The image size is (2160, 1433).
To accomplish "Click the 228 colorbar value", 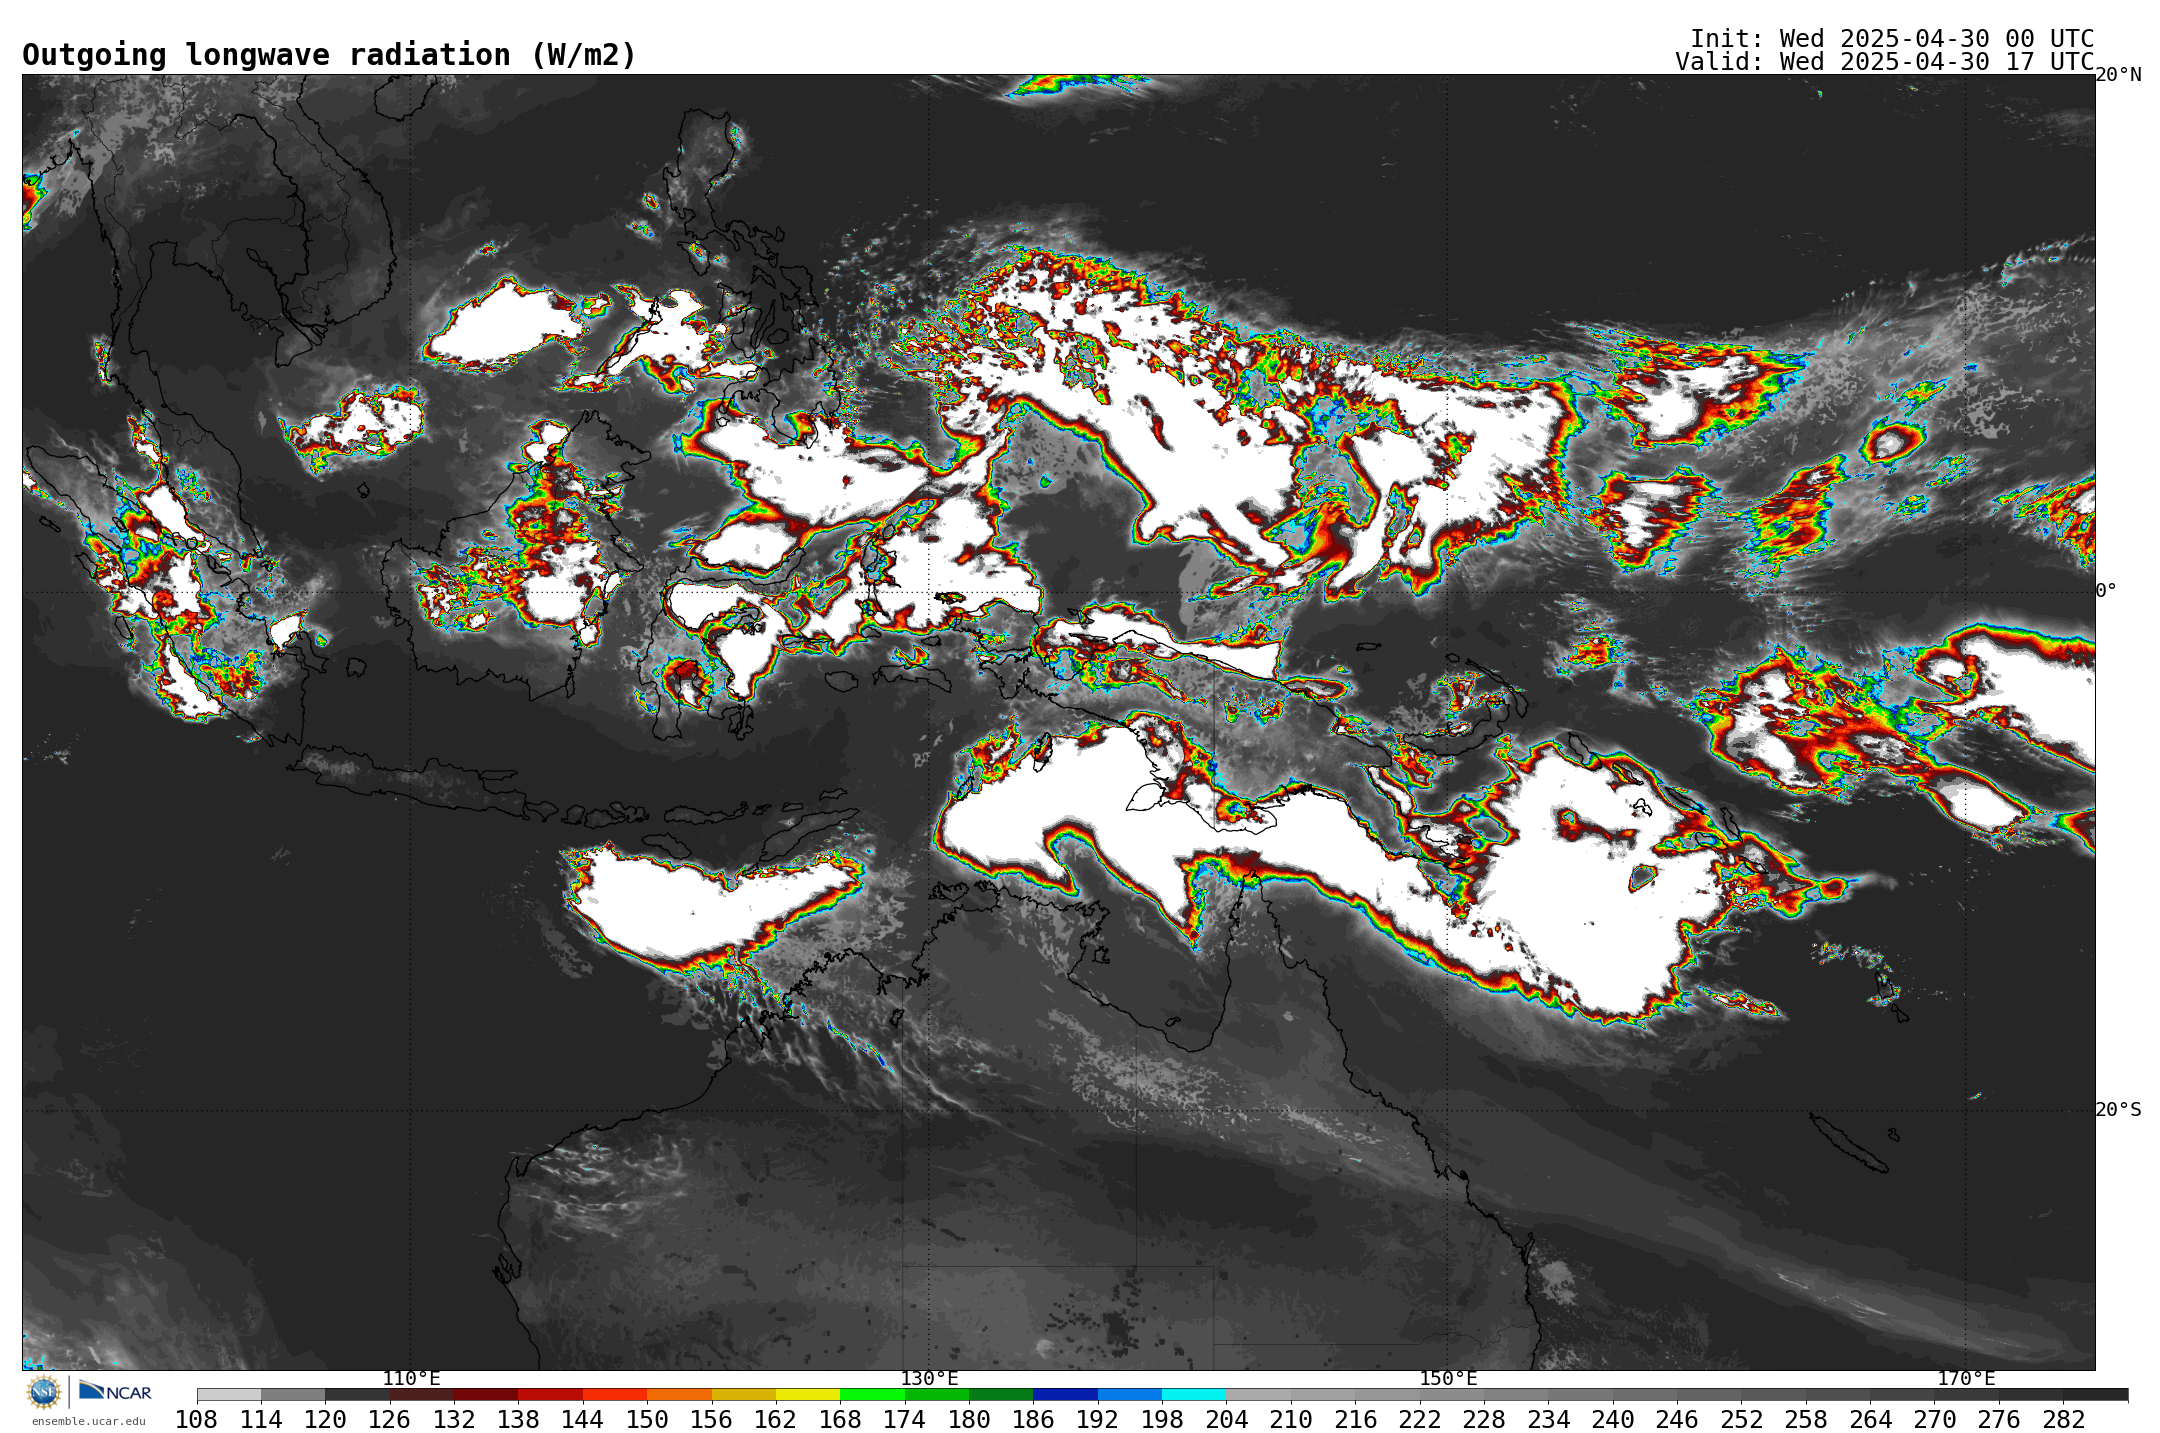I will pyautogui.click(x=1484, y=1420).
